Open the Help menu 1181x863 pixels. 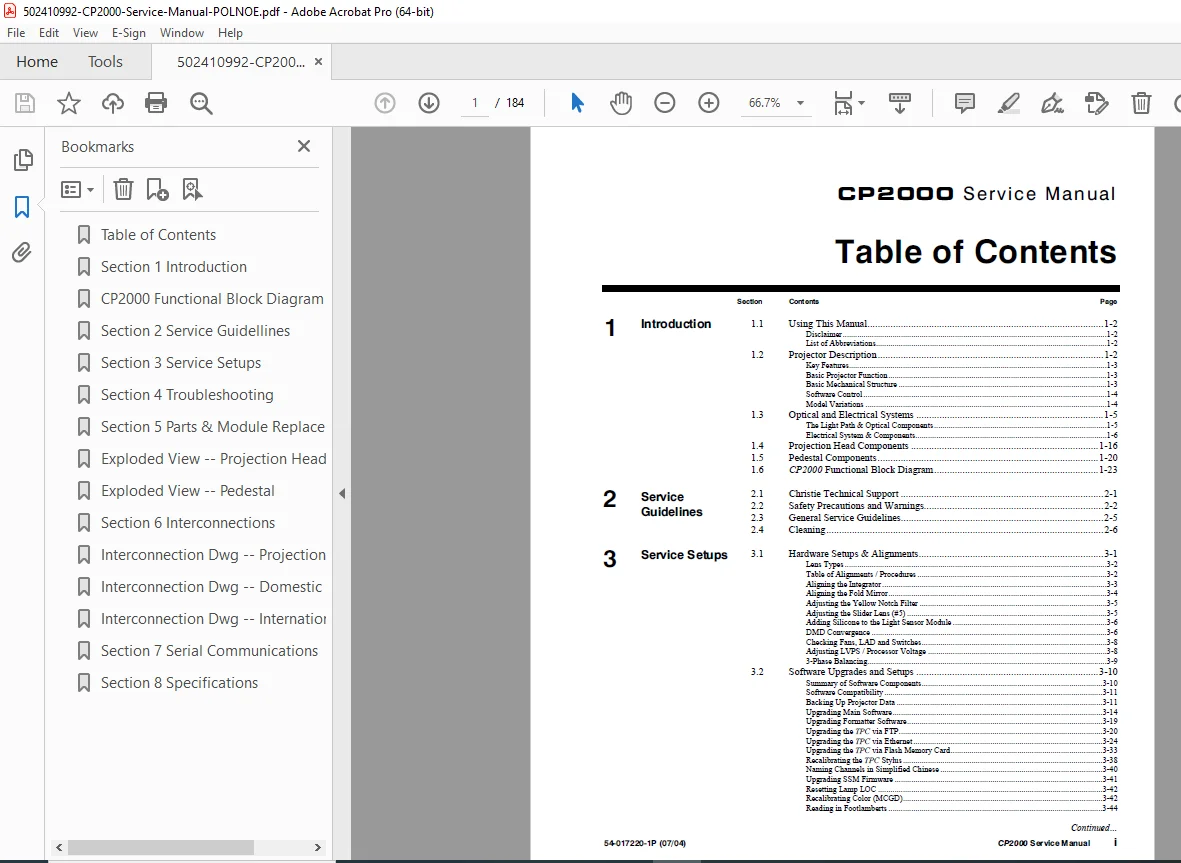(x=230, y=33)
